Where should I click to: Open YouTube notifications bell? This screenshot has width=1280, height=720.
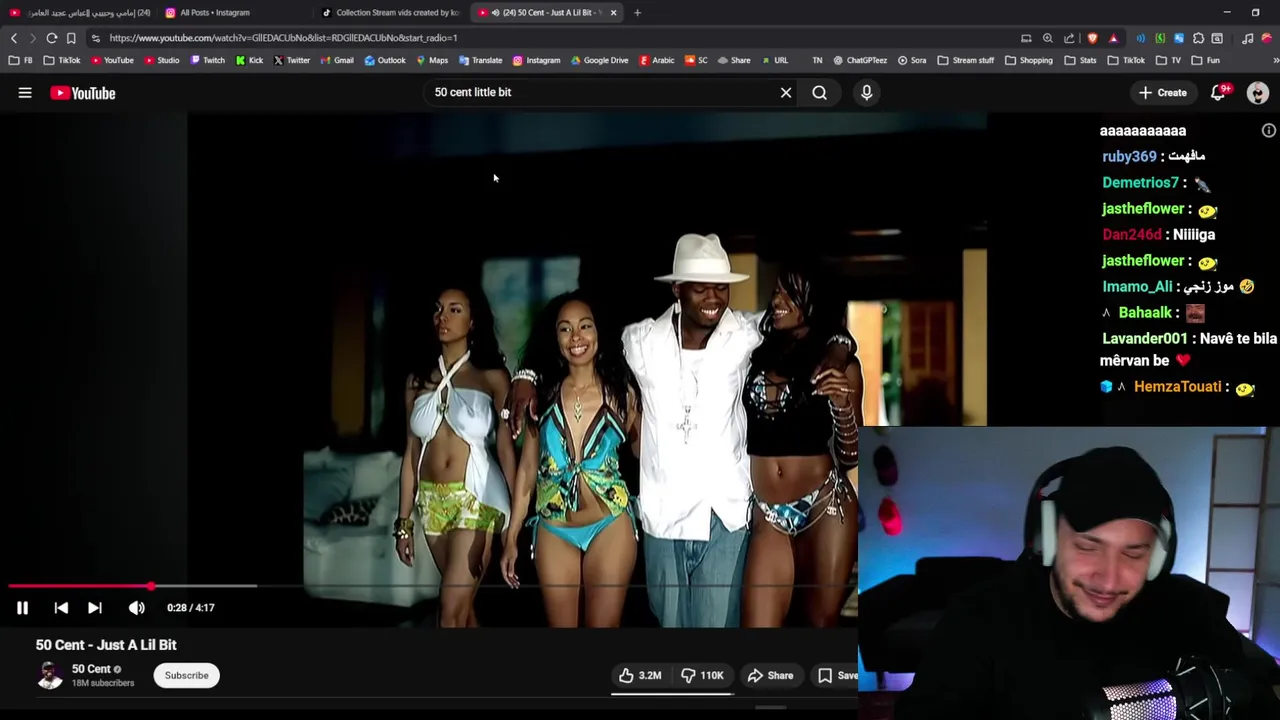click(1219, 93)
